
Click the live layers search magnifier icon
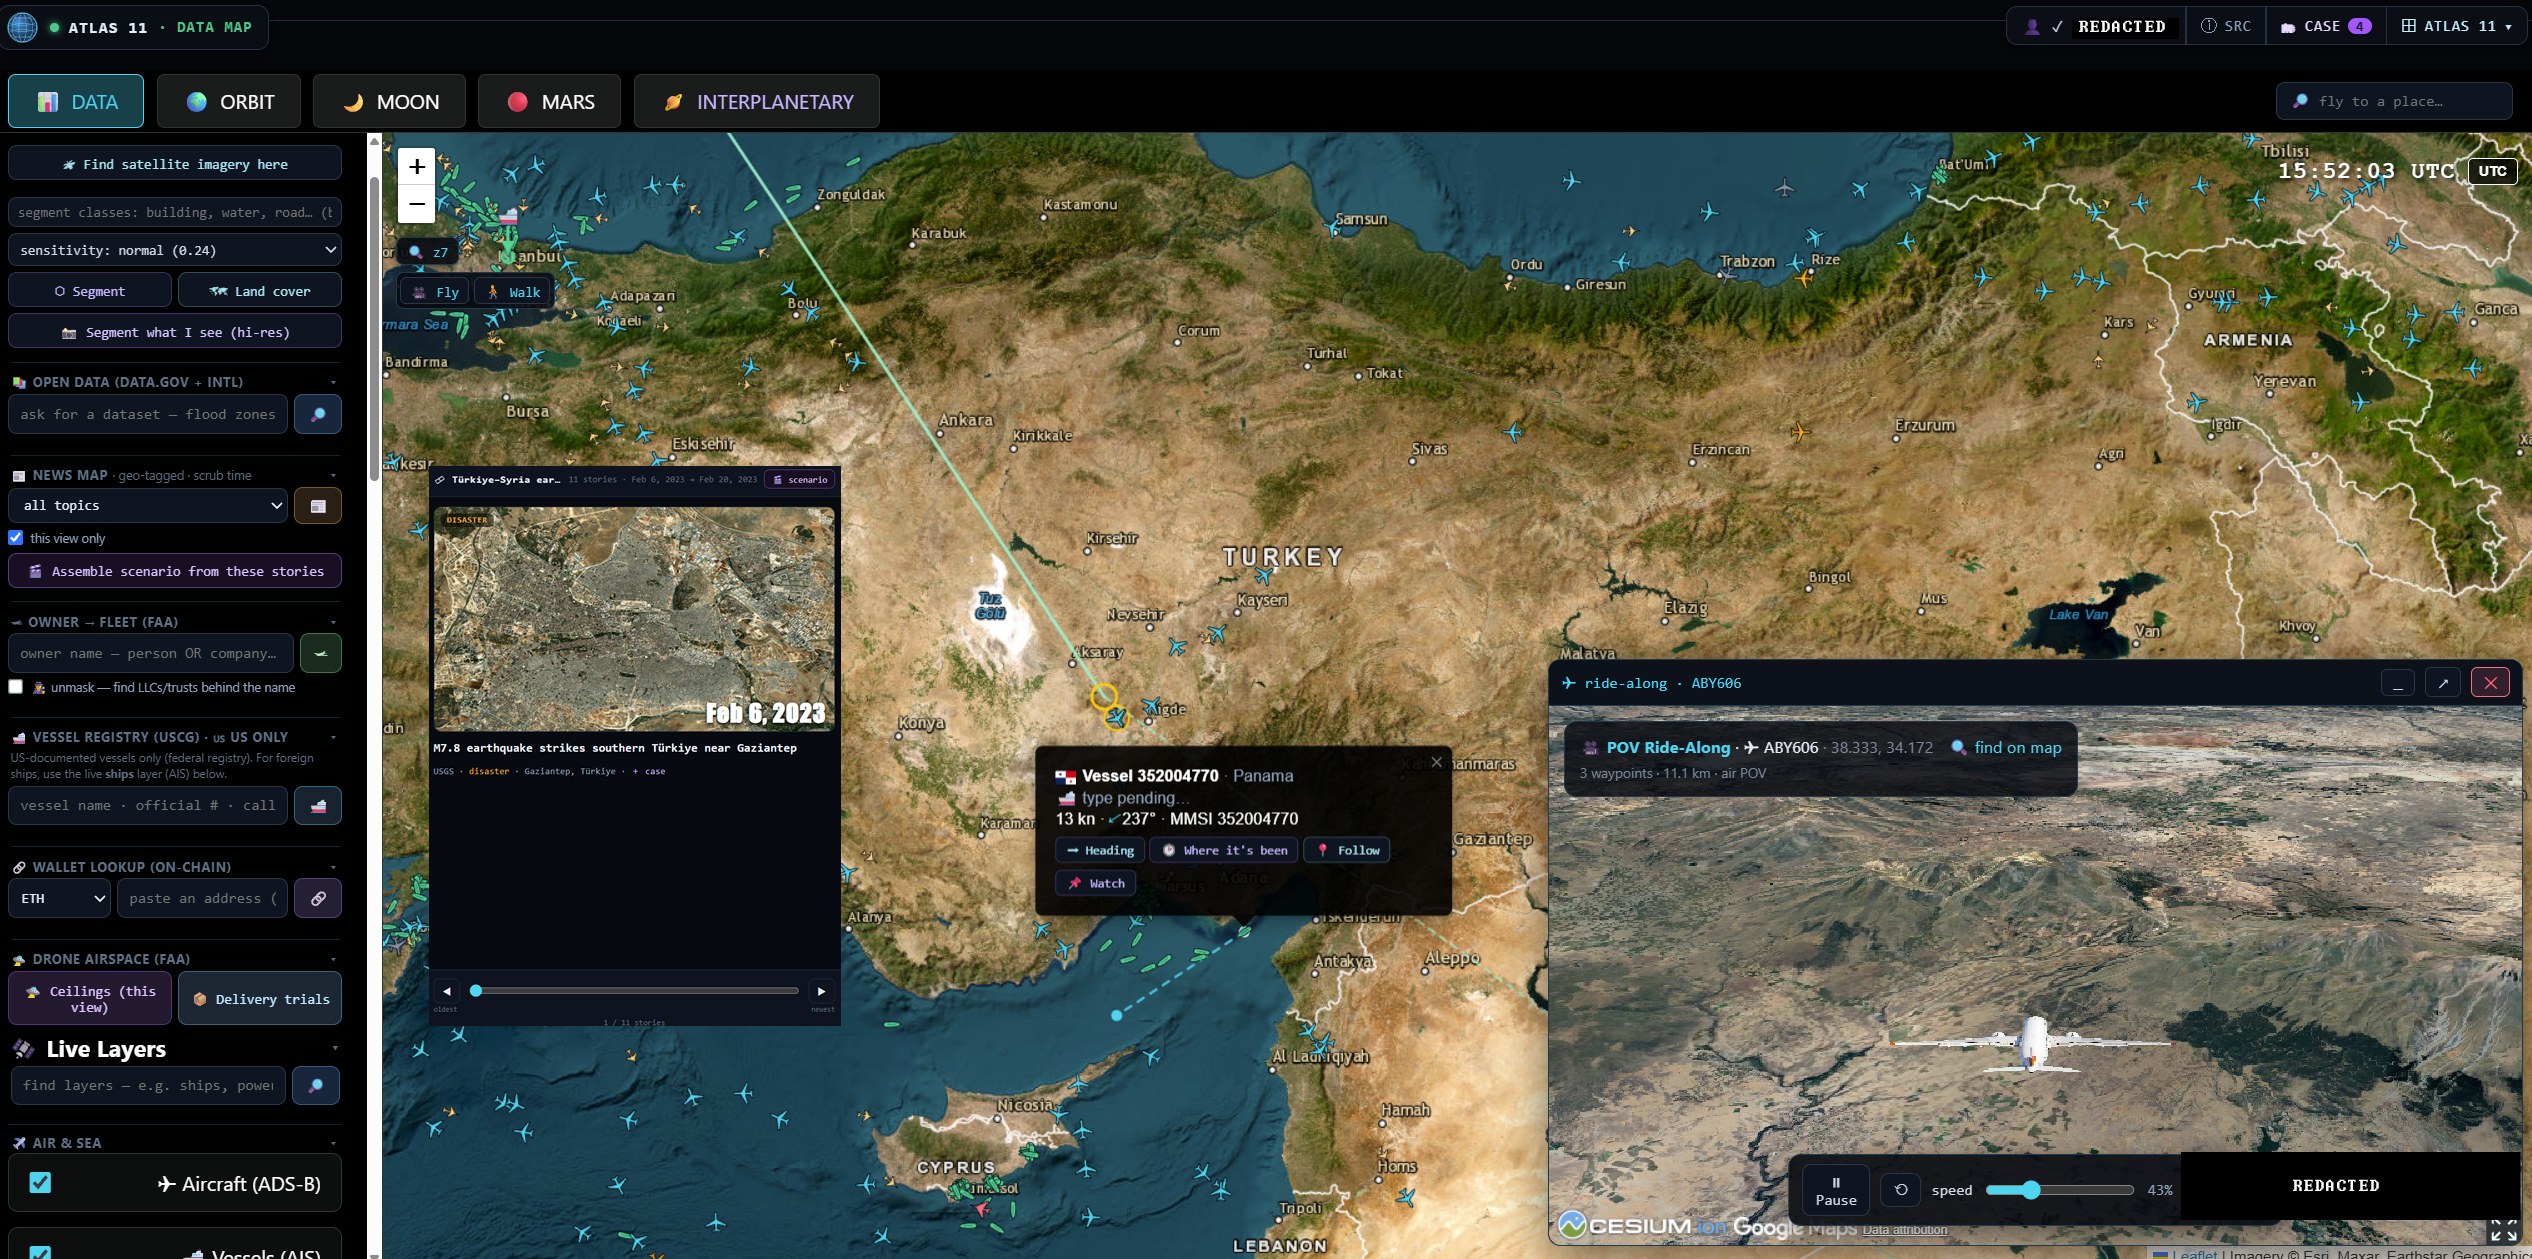[x=316, y=1085]
